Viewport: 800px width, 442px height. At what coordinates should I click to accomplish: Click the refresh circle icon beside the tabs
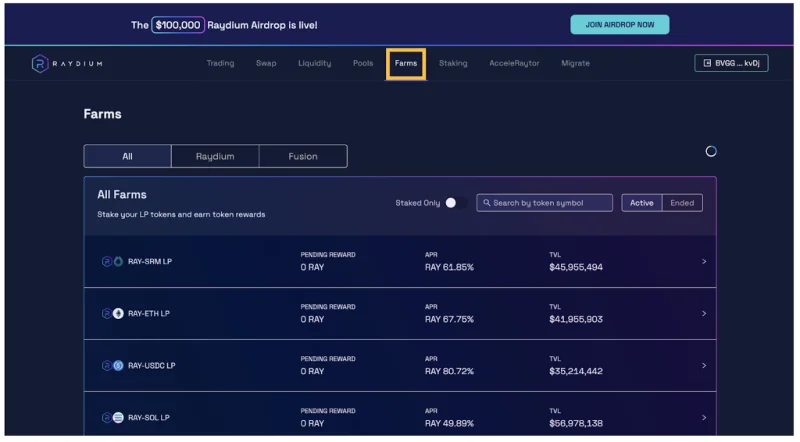[711, 151]
